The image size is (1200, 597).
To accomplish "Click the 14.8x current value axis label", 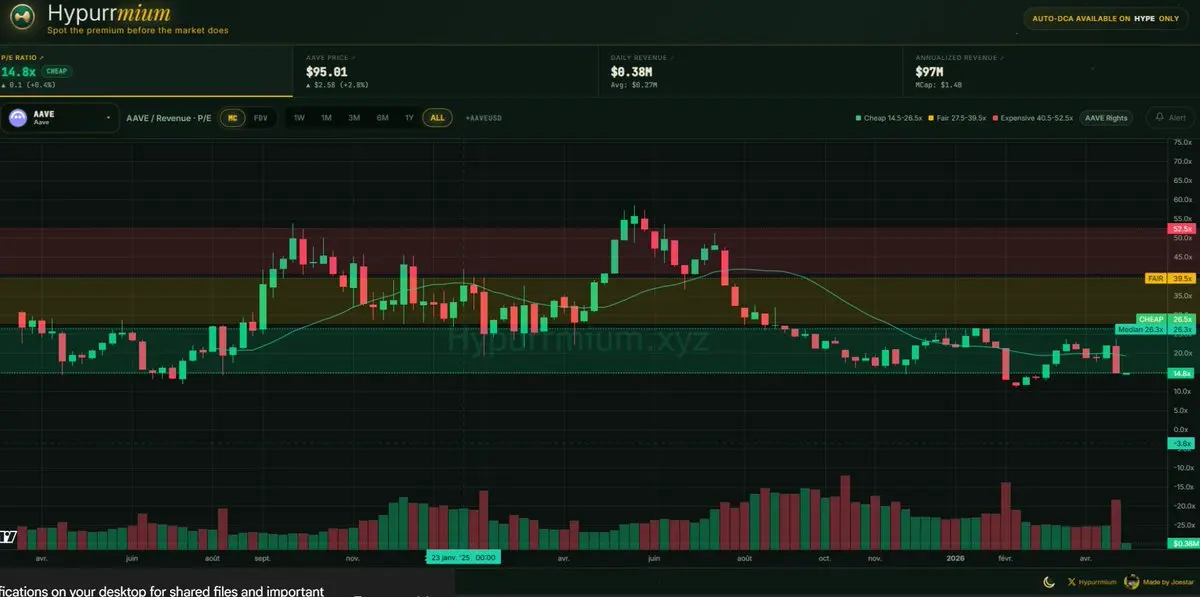I will (x=1183, y=373).
